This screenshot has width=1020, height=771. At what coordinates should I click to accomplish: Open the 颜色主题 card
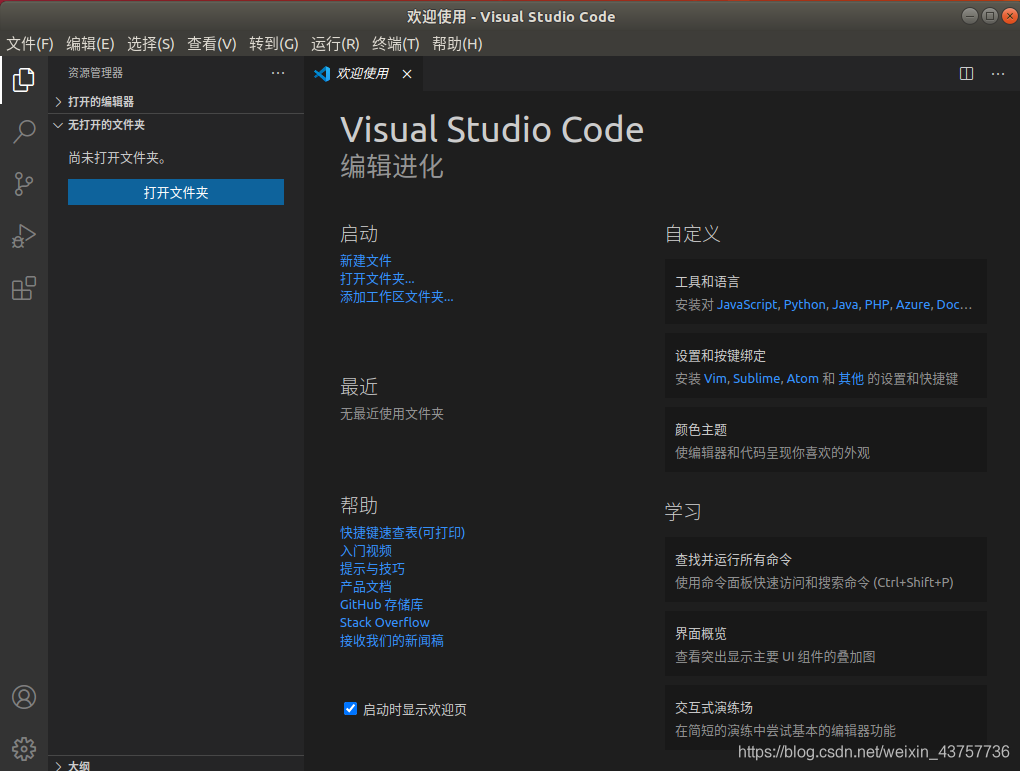click(x=825, y=440)
